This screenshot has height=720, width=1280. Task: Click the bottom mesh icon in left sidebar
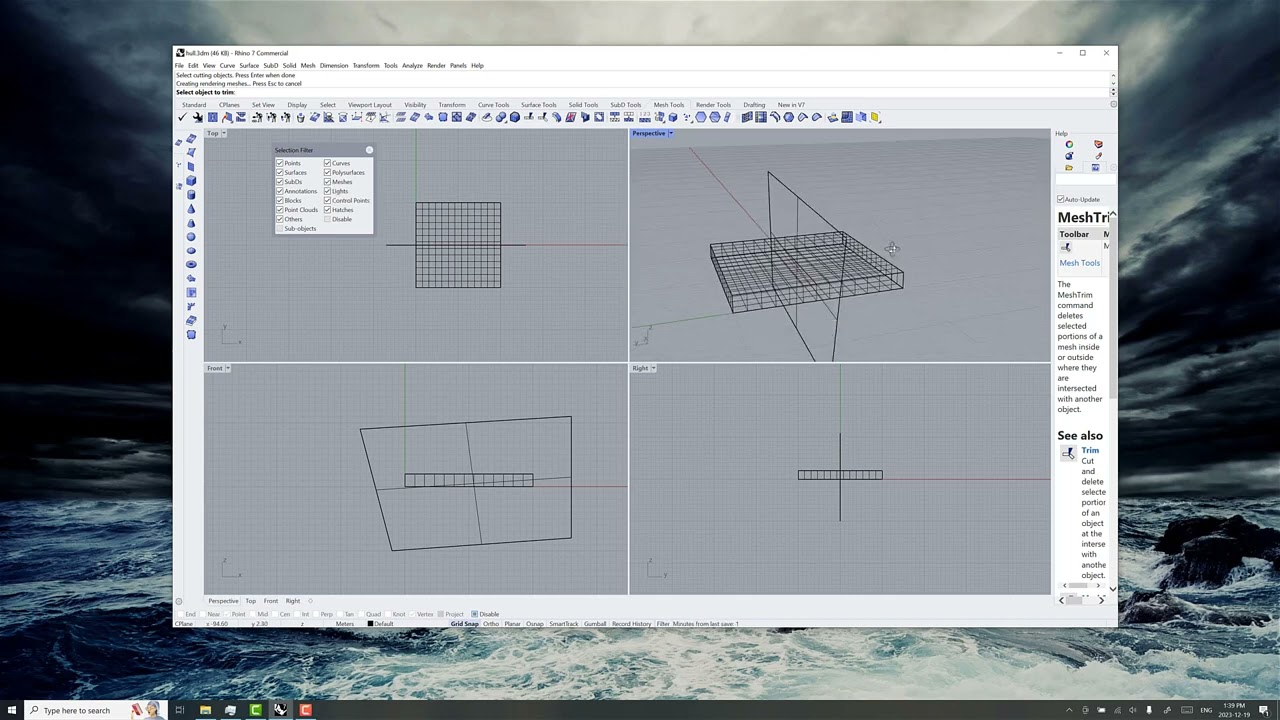[x=191, y=334]
